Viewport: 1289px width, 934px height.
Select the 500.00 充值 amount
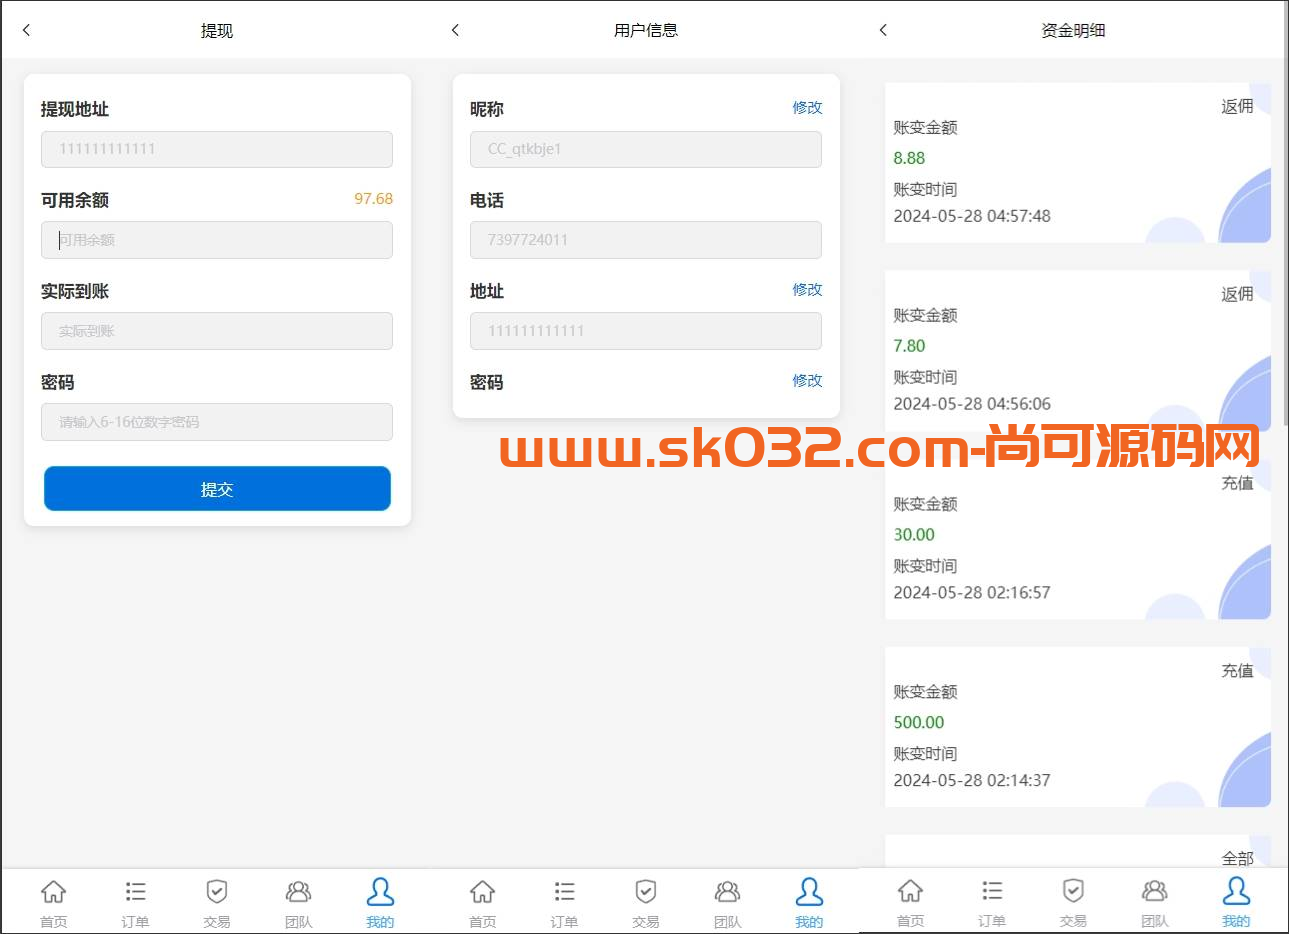[x=919, y=723]
